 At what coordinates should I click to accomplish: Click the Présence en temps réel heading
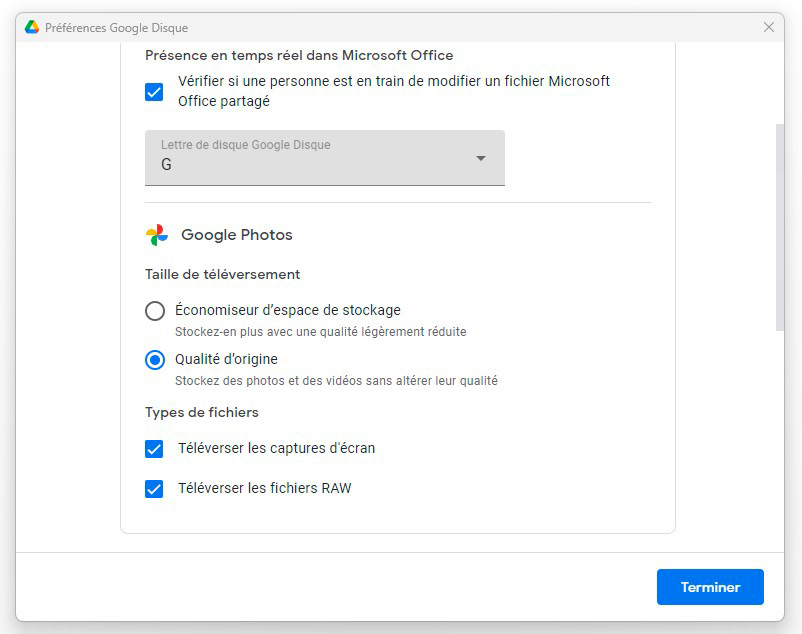click(x=299, y=55)
